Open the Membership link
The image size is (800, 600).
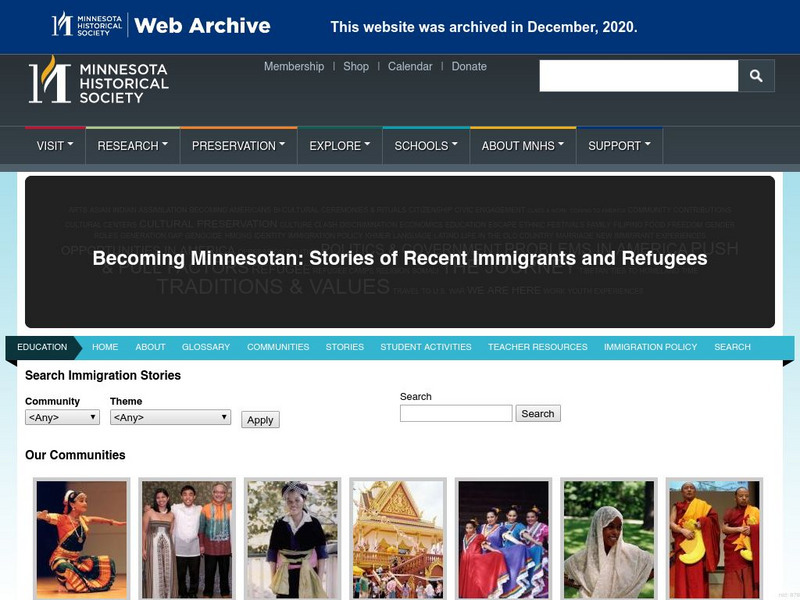pyautogui.click(x=294, y=66)
